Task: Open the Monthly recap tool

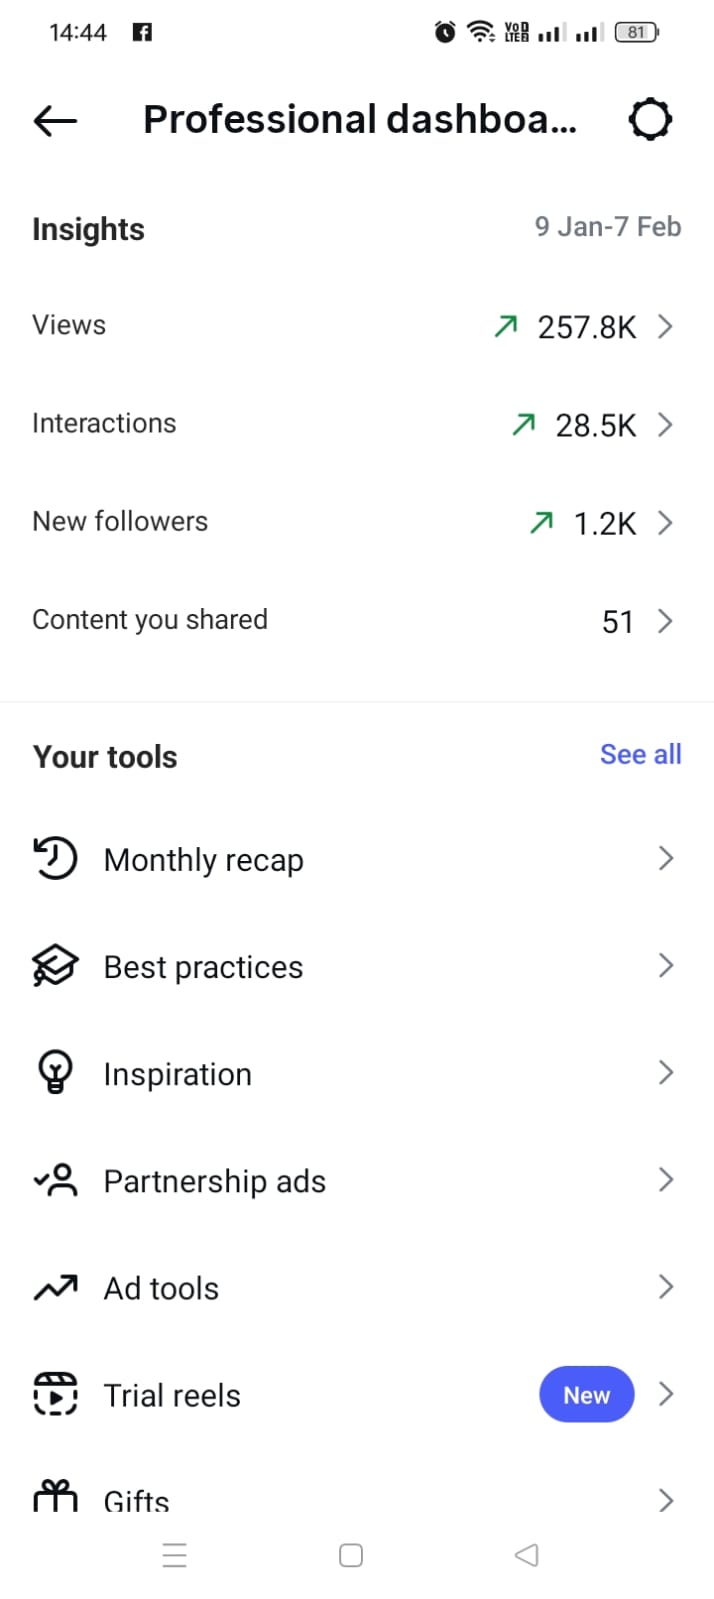Action: (x=204, y=860)
